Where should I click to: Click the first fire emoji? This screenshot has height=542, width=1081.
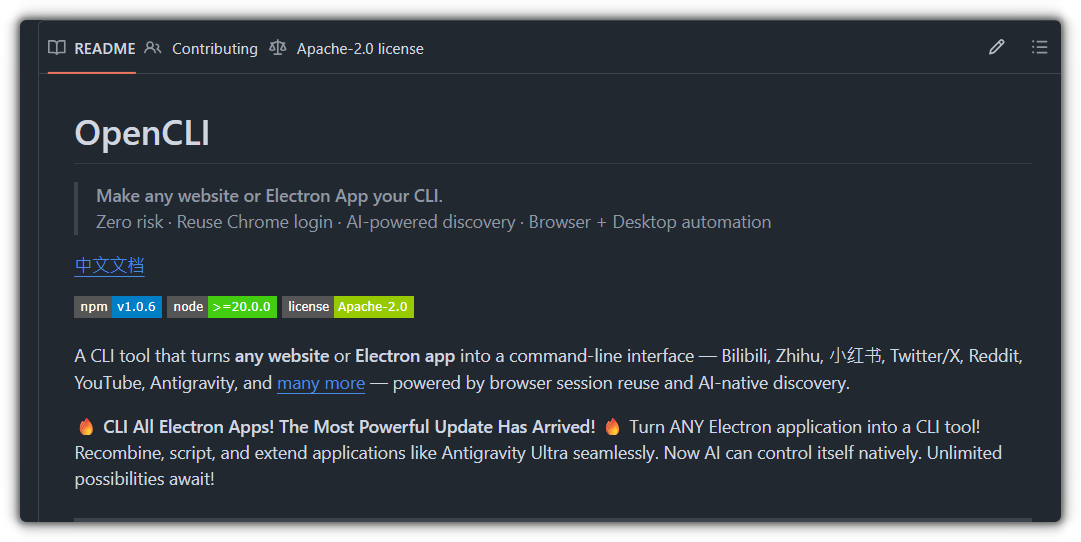86,427
